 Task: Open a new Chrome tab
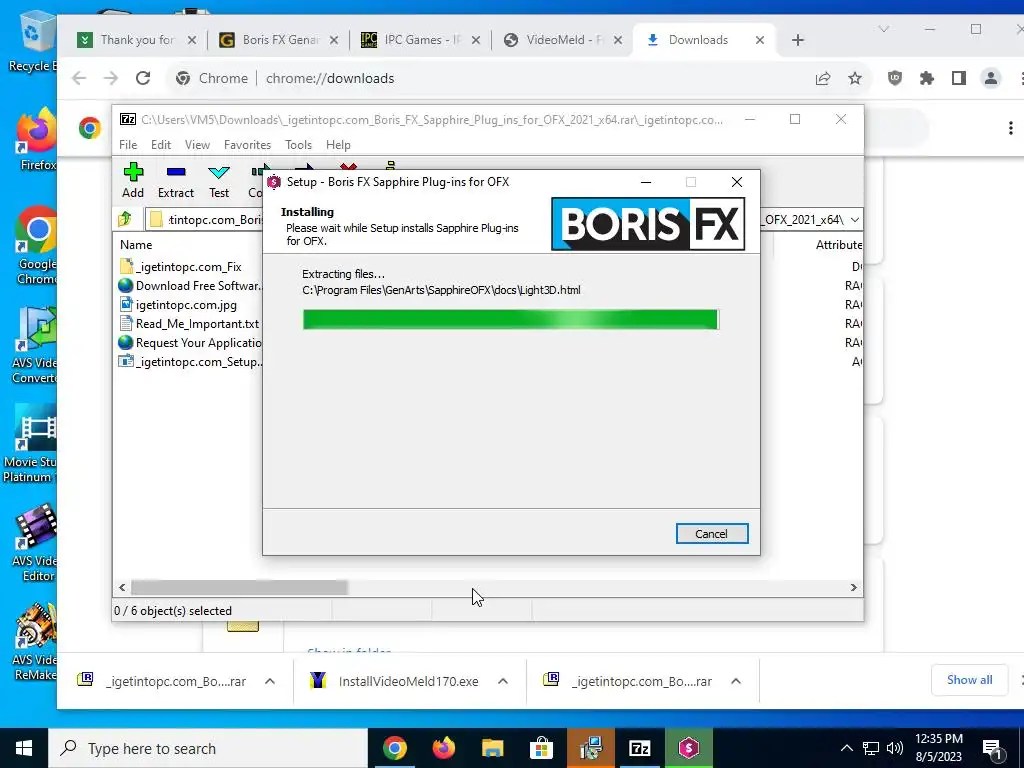(797, 40)
